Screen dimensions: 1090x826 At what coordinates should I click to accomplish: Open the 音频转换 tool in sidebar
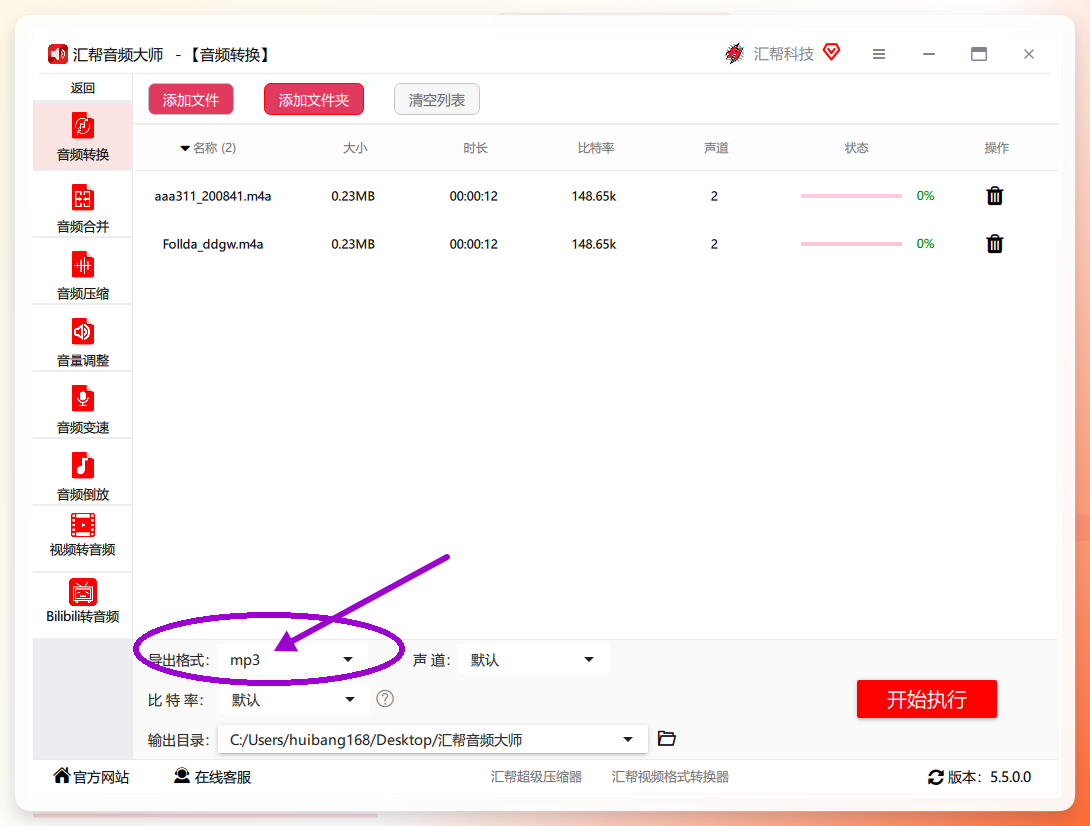pos(83,136)
